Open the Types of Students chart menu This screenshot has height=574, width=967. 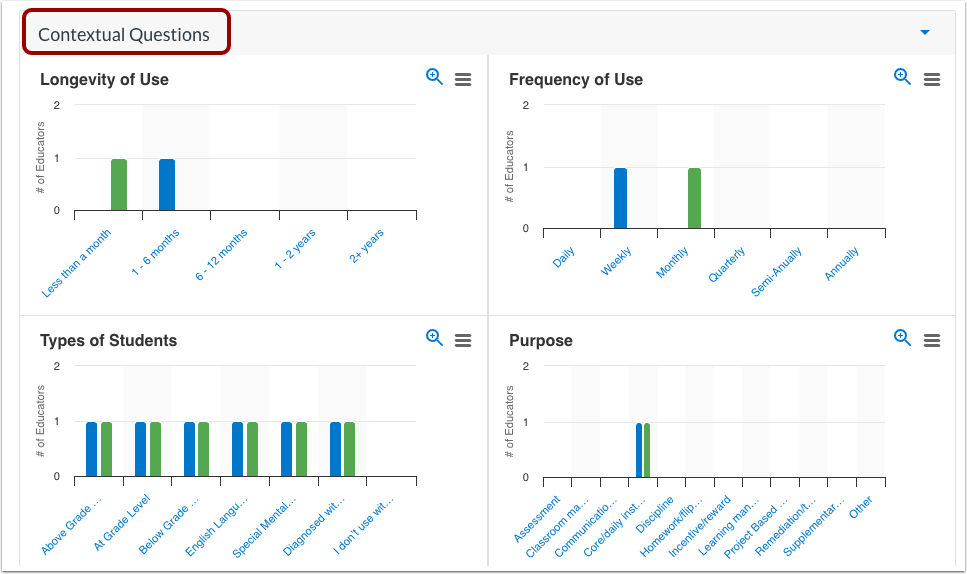(x=463, y=340)
